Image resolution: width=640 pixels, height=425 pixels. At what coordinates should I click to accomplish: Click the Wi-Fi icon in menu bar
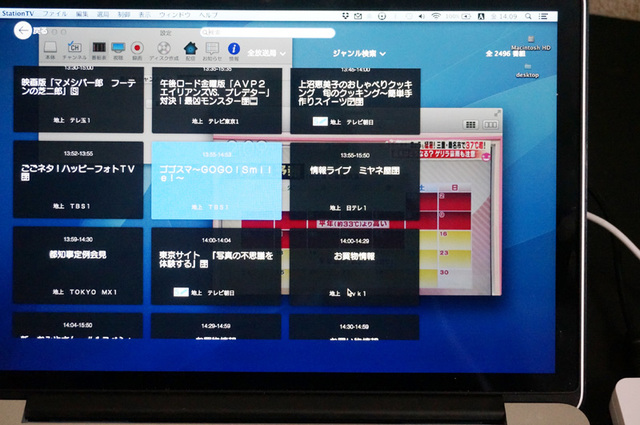pos(436,16)
